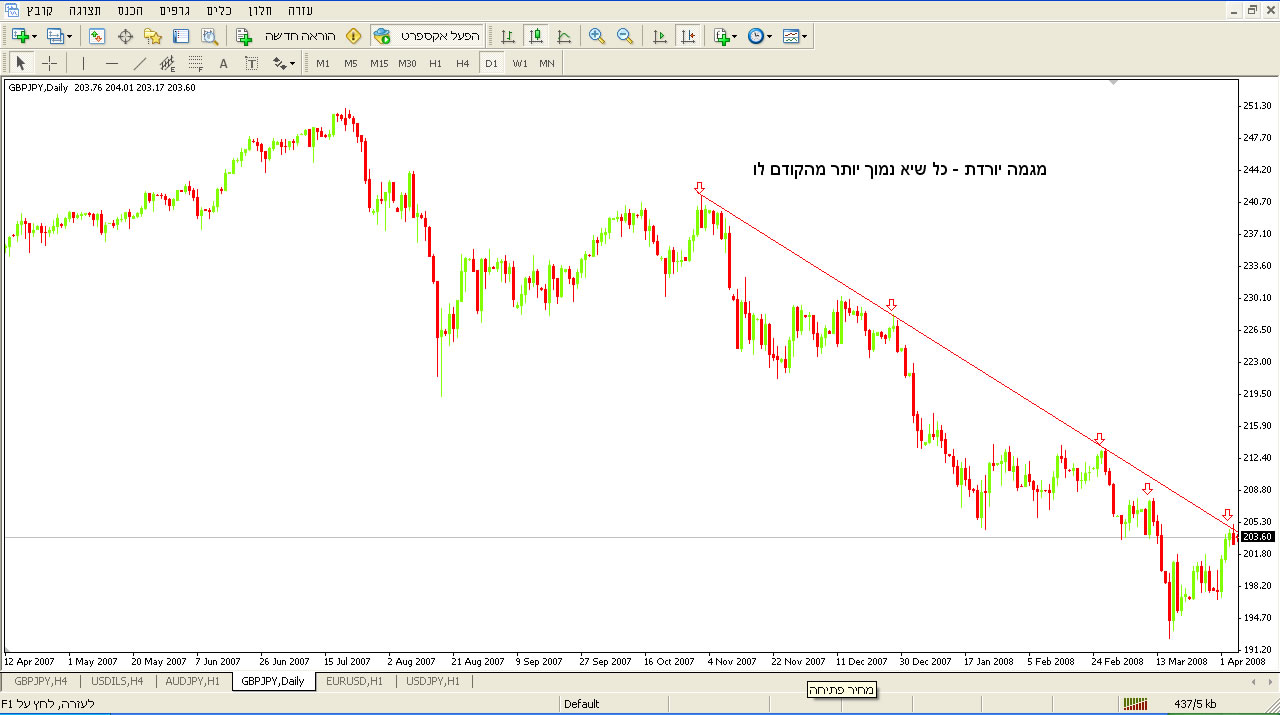
Task: Expand the indicators list dropdown
Action: pos(735,36)
